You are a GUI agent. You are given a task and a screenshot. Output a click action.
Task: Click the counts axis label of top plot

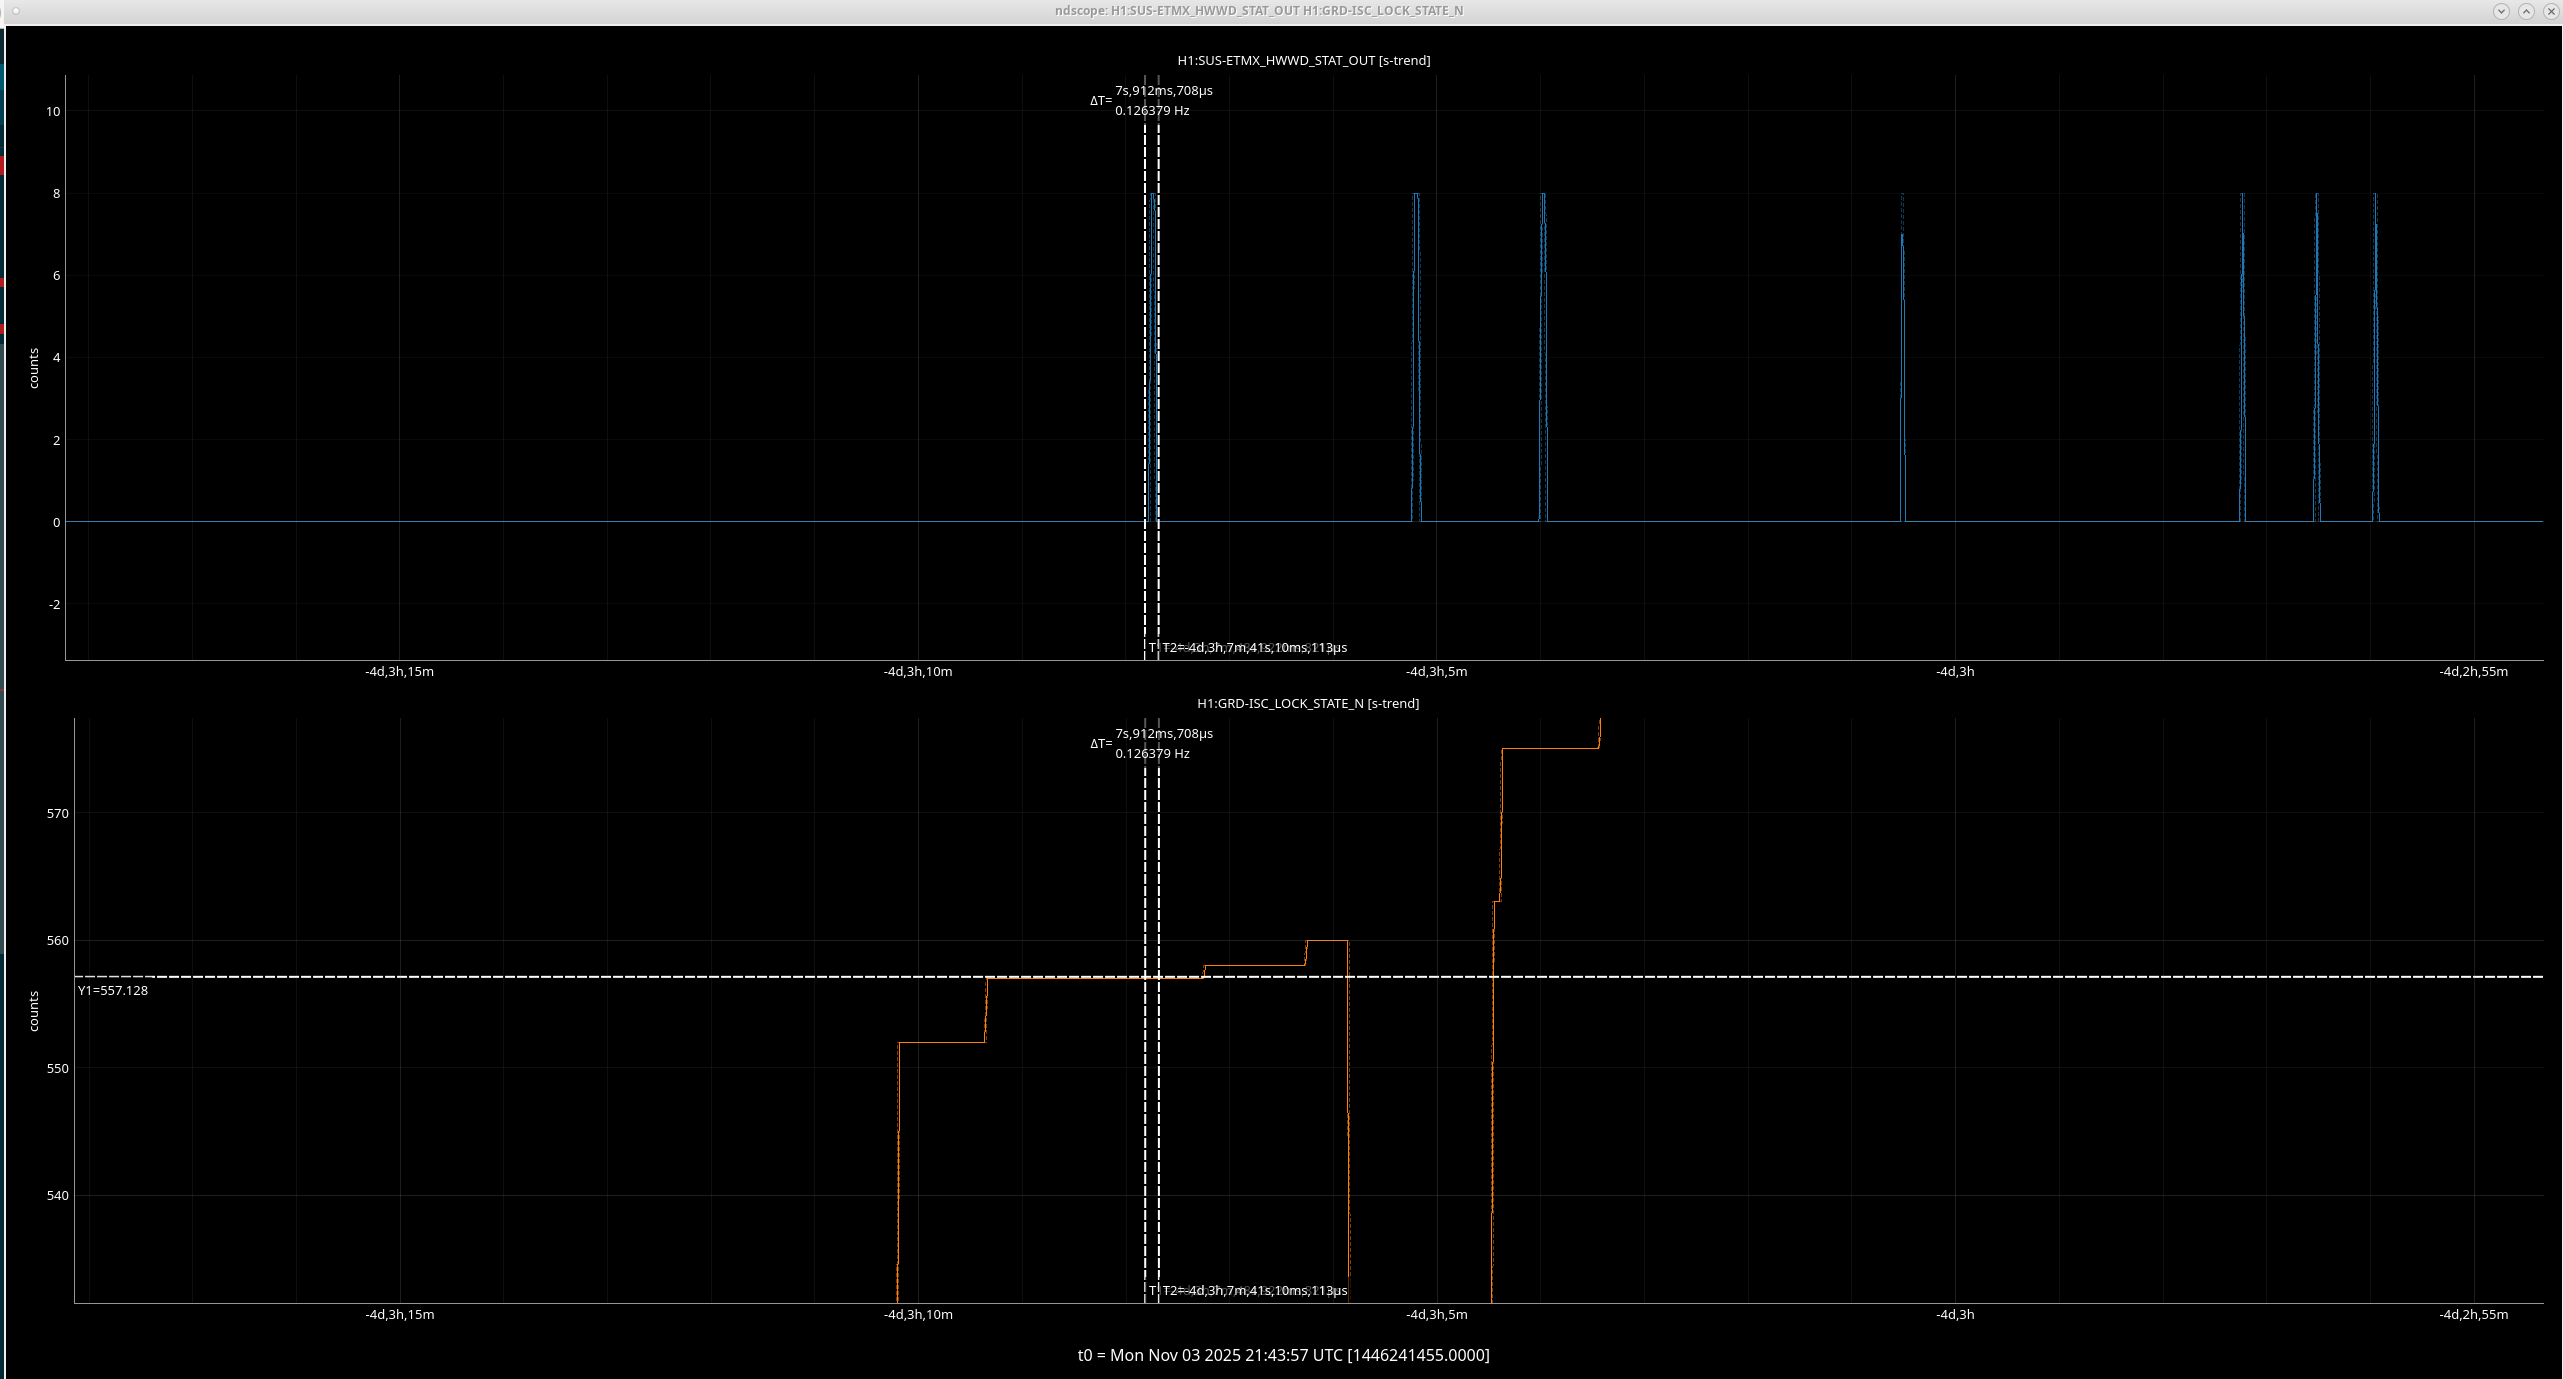[x=34, y=368]
